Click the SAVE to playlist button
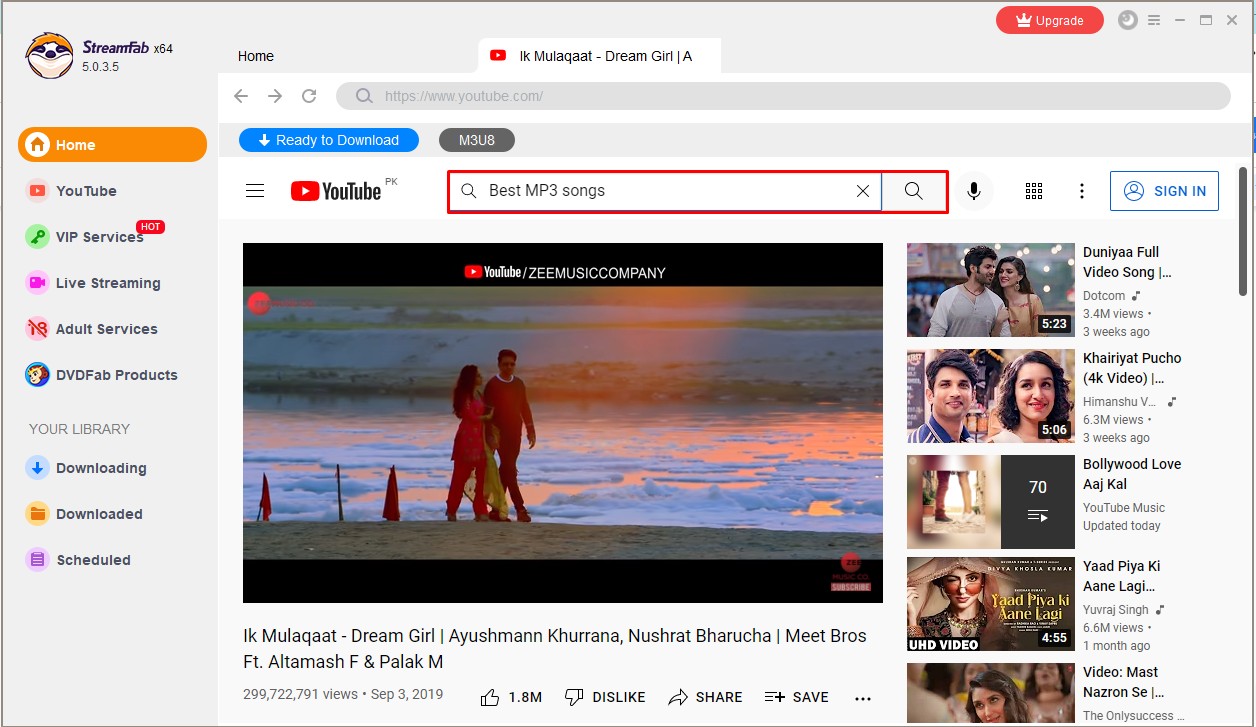The height and width of the screenshot is (727, 1256). click(x=796, y=697)
